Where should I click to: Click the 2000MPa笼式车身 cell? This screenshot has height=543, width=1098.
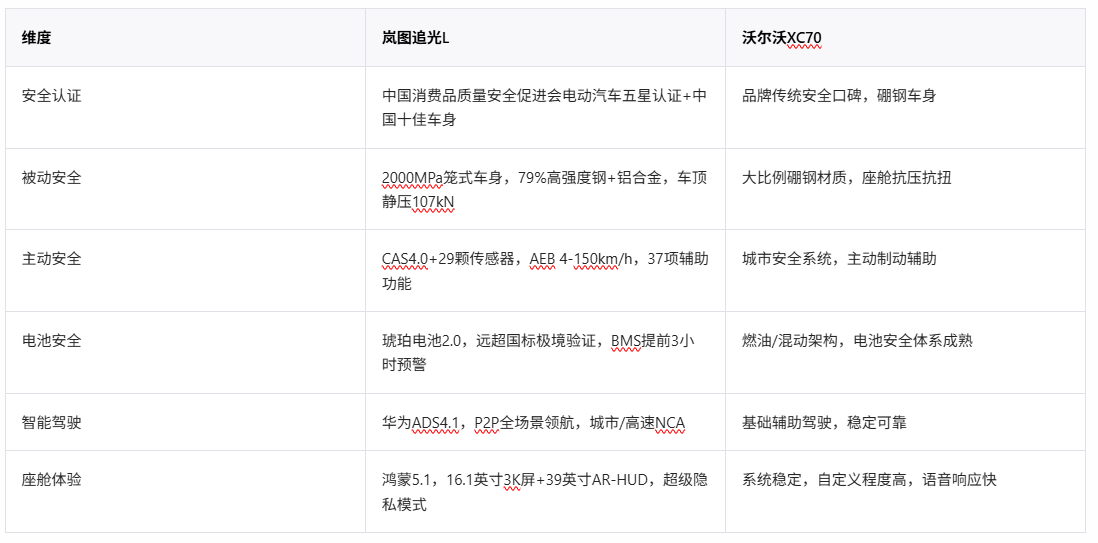[545, 189]
